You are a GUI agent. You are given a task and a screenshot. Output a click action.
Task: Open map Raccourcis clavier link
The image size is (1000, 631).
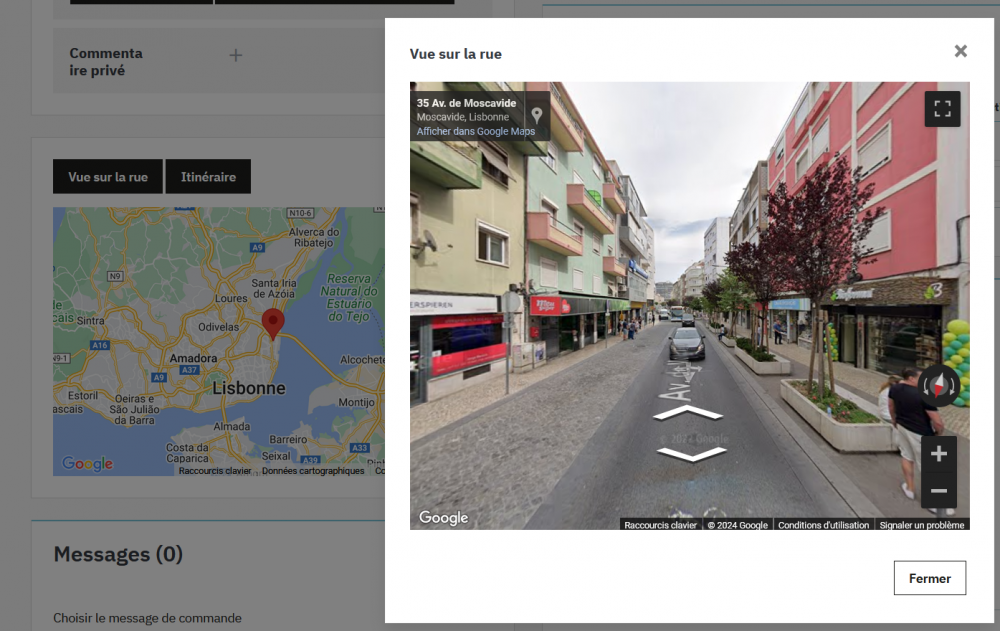point(215,471)
